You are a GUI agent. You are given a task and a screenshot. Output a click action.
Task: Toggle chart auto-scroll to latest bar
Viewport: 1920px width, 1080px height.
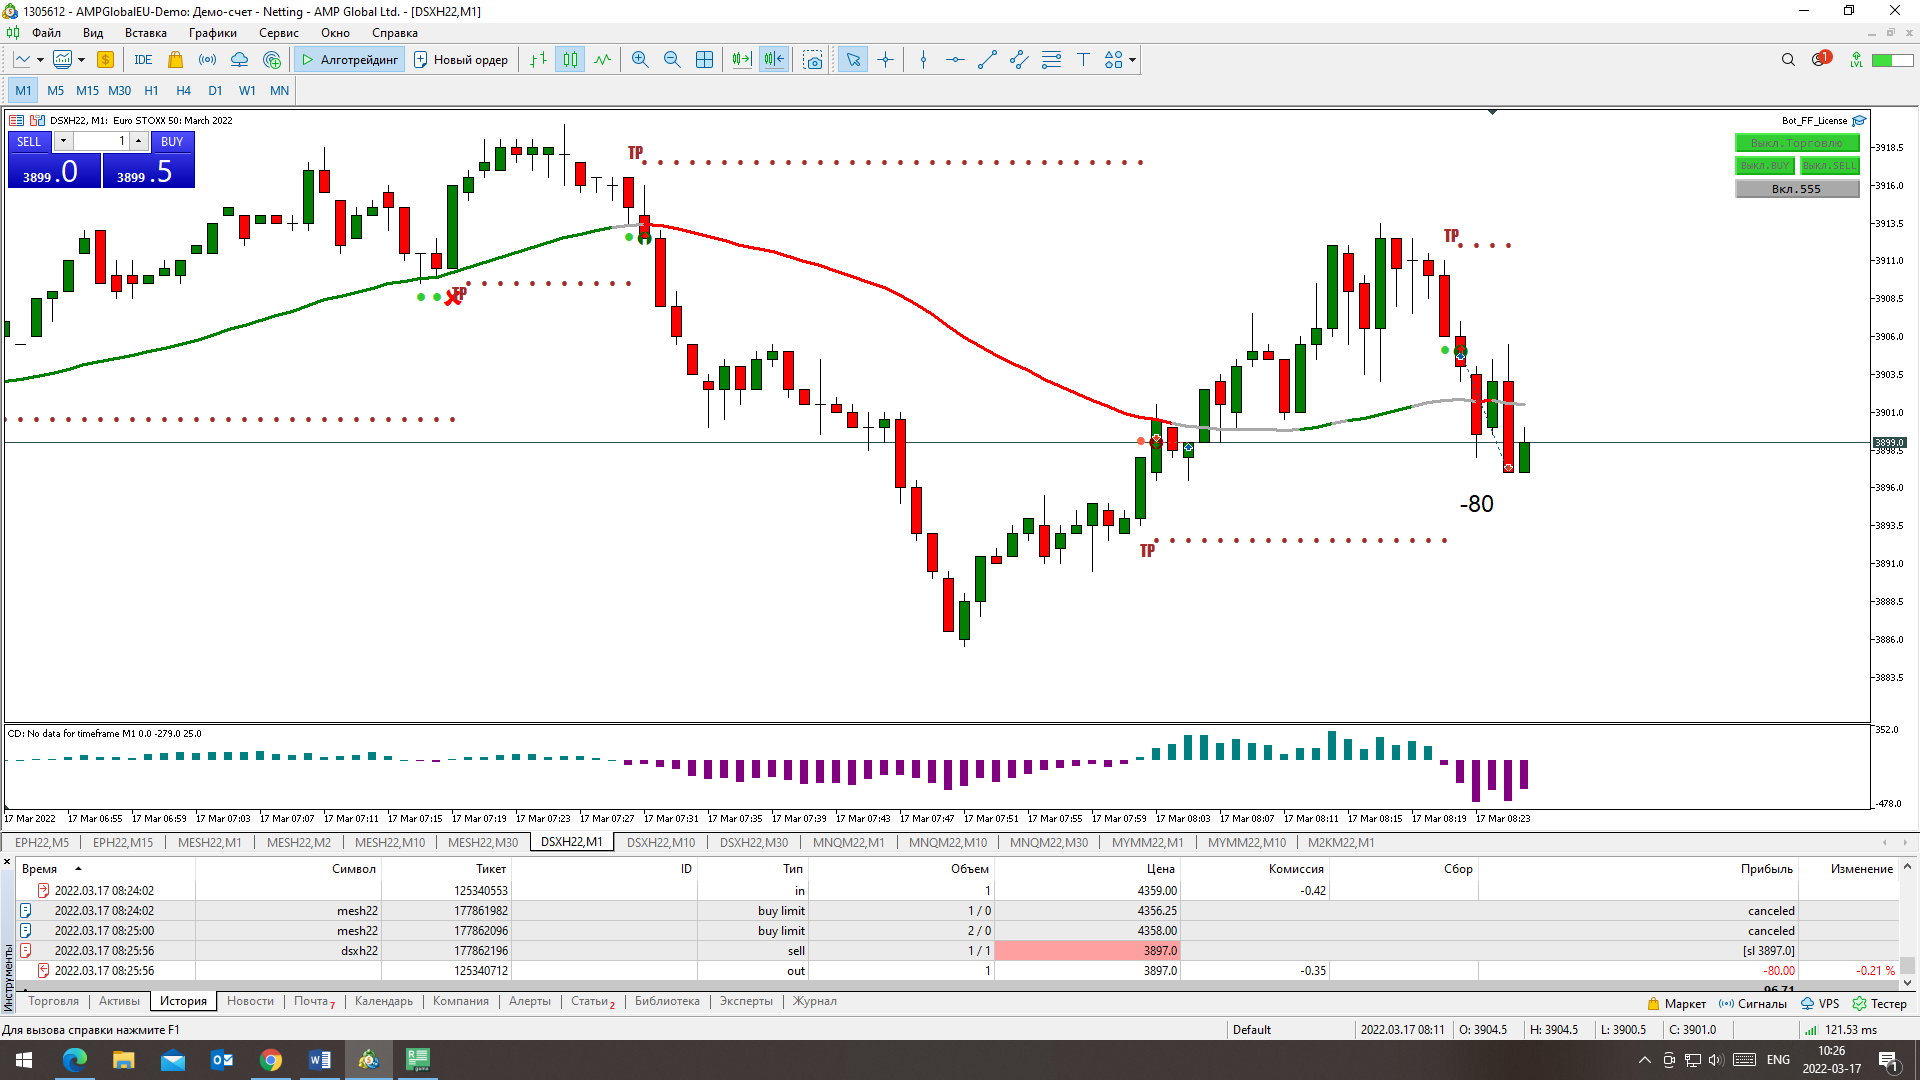tap(741, 60)
